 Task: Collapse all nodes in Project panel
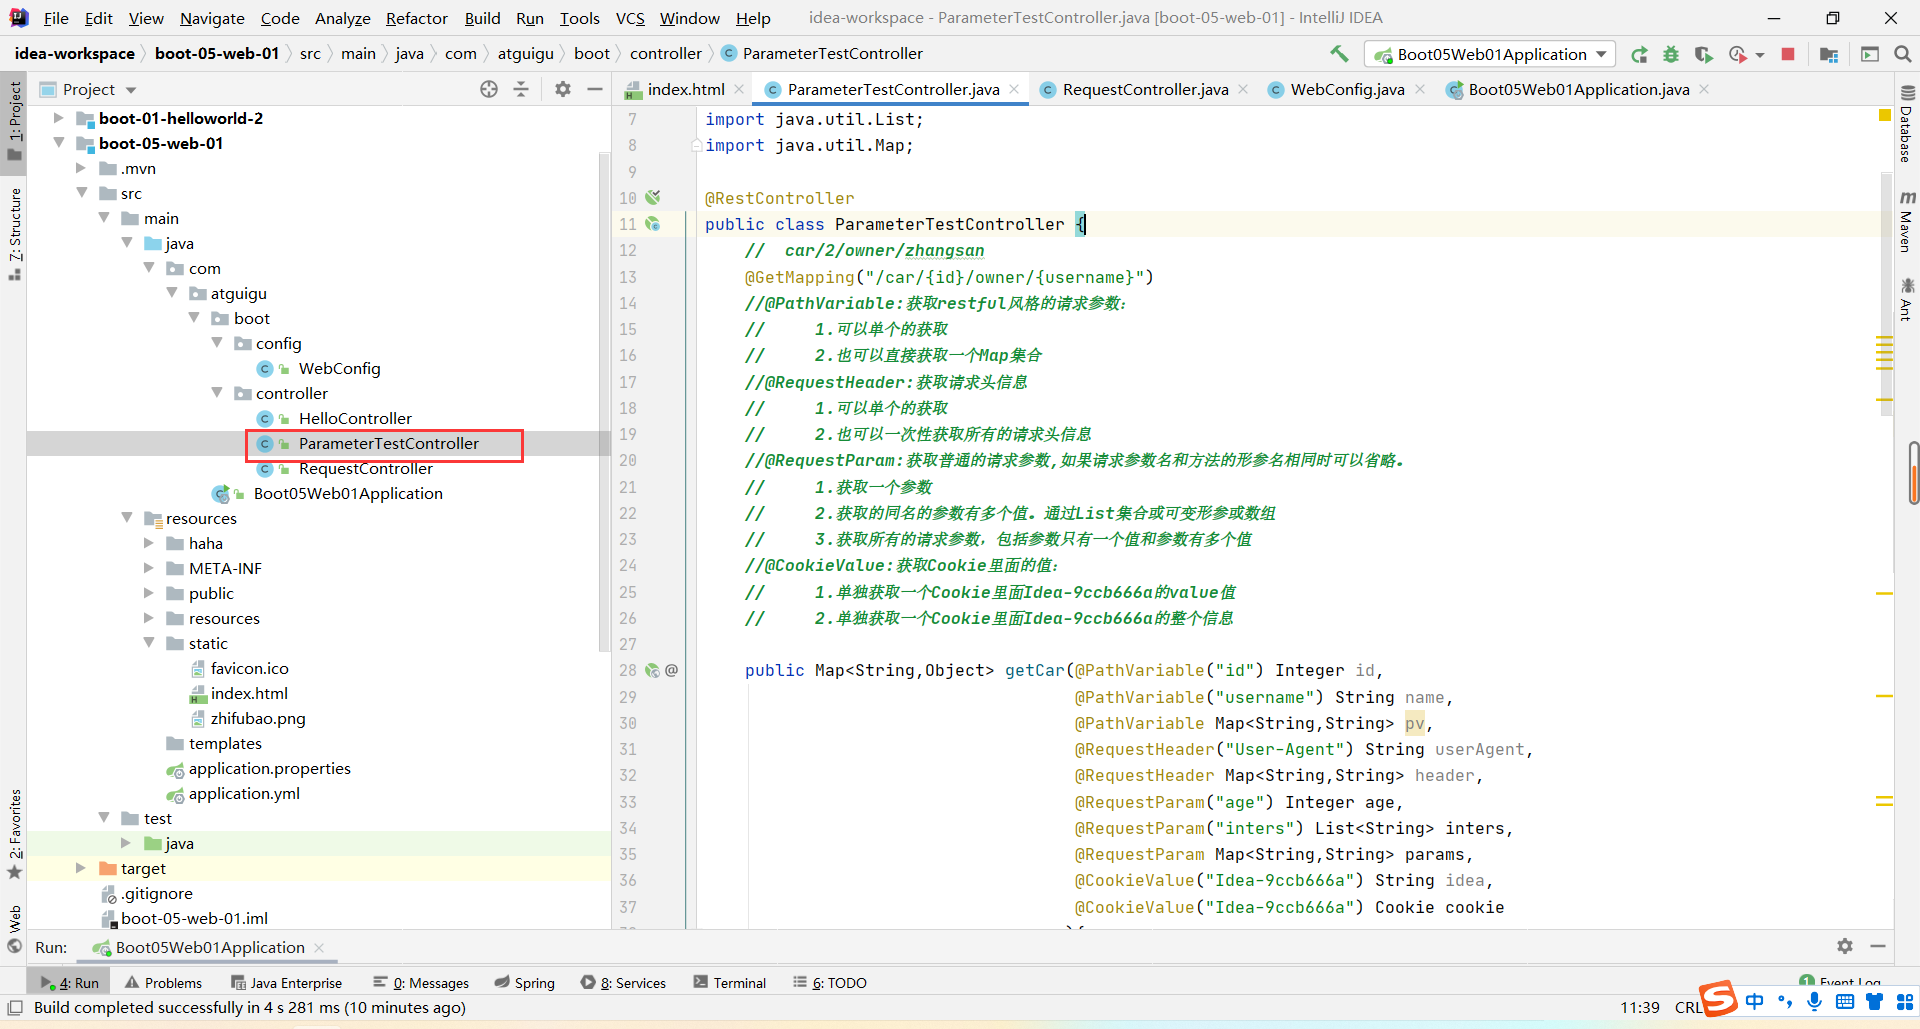(x=521, y=89)
